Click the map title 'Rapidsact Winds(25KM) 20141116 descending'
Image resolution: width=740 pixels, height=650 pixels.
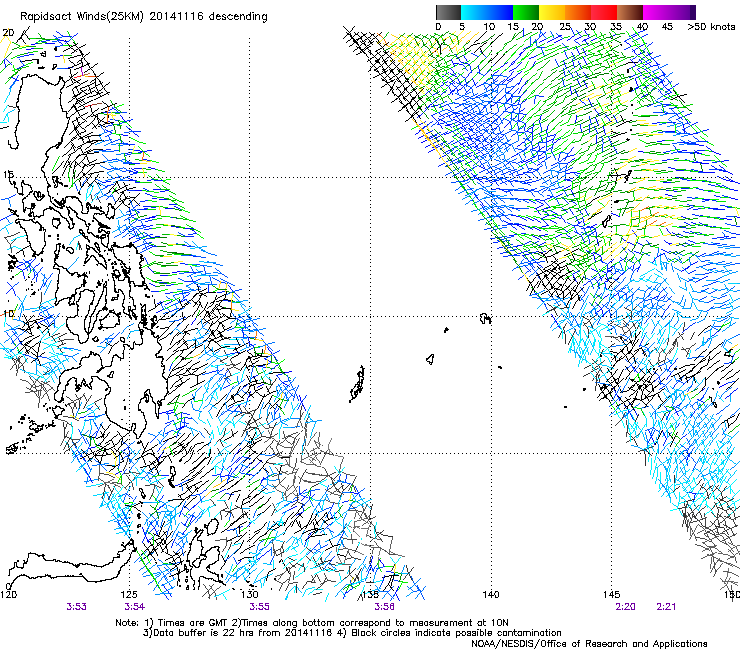click(x=143, y=17)
